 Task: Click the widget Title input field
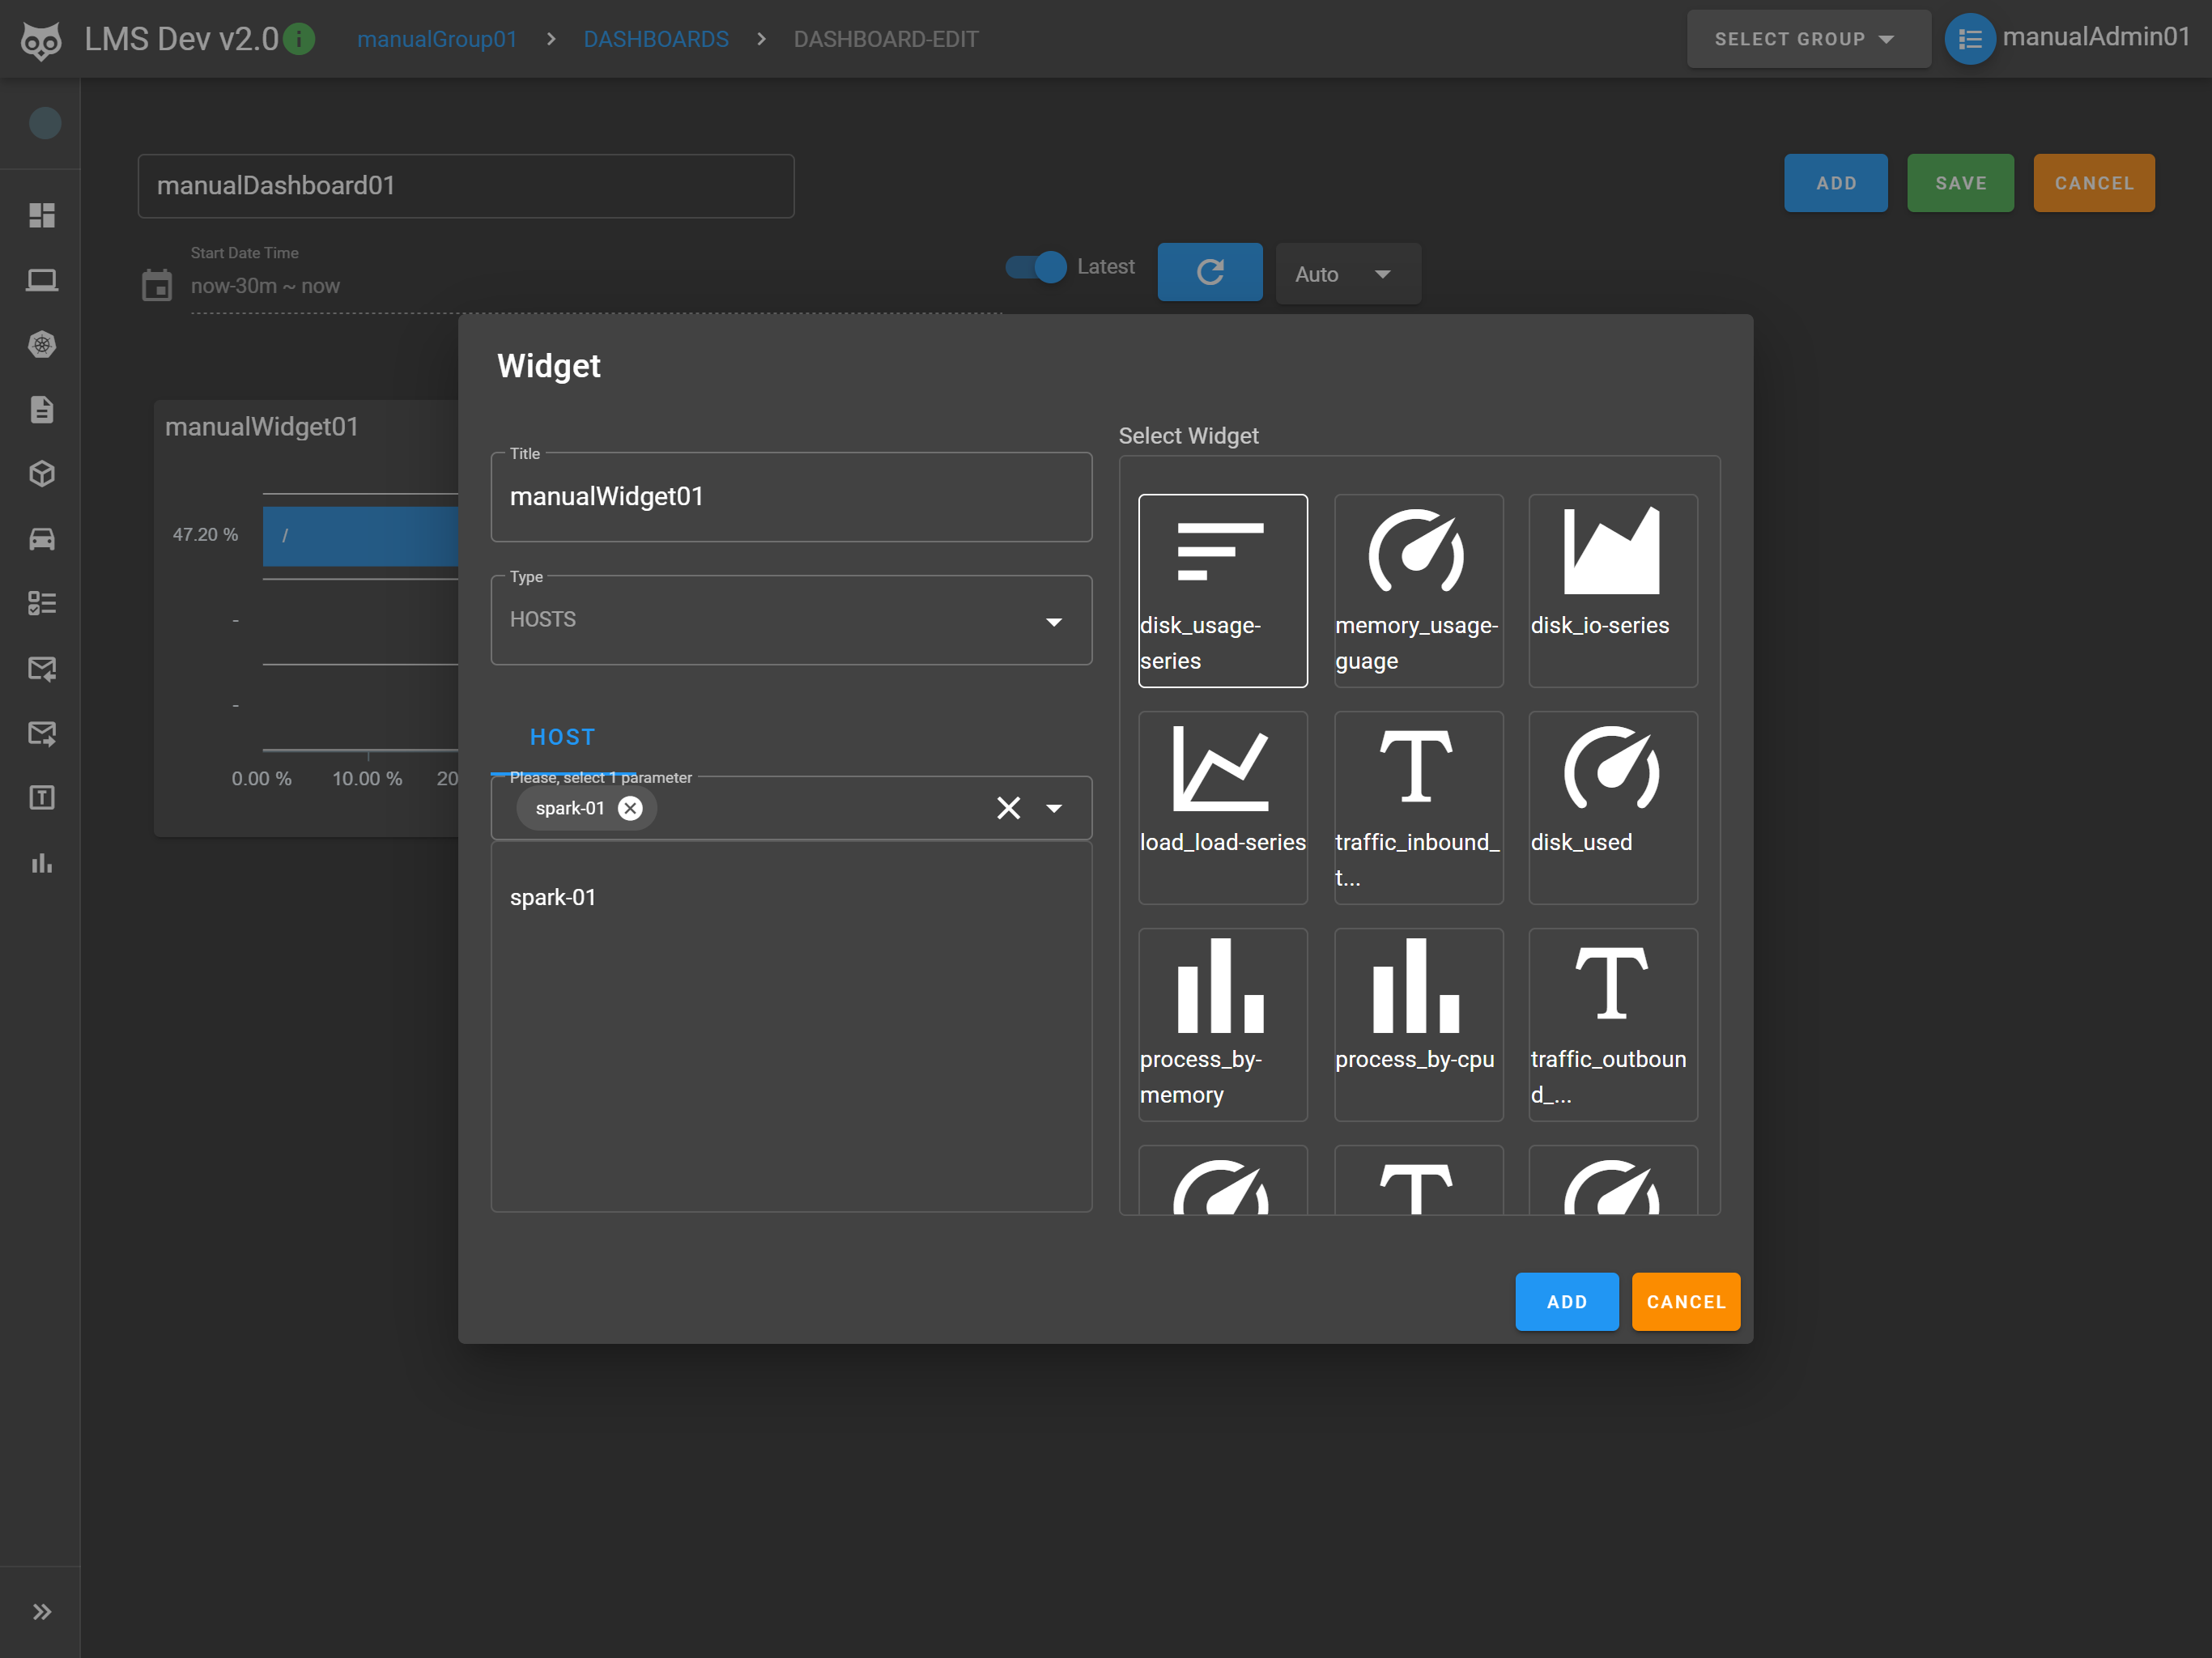791,497
